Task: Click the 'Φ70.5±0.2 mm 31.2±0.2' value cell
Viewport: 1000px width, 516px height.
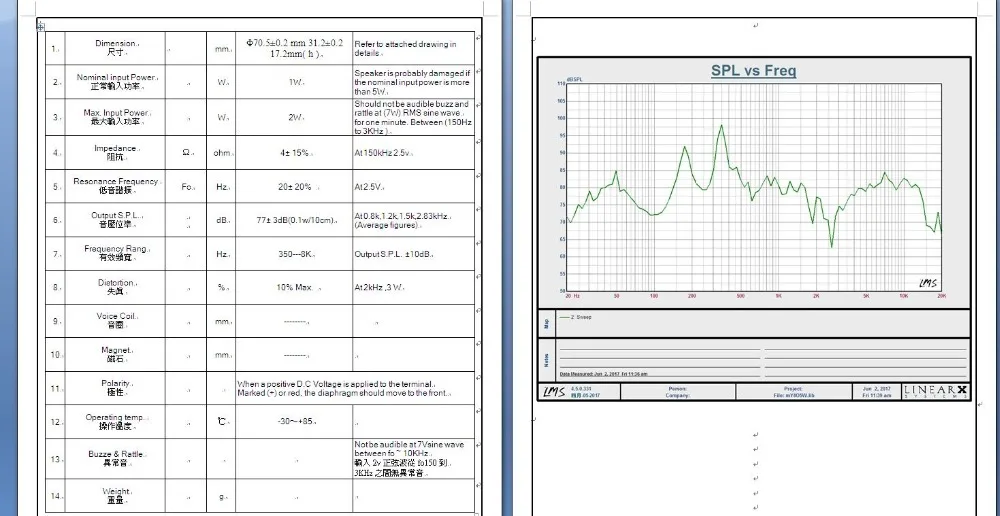Action: (x=294, y=48)
